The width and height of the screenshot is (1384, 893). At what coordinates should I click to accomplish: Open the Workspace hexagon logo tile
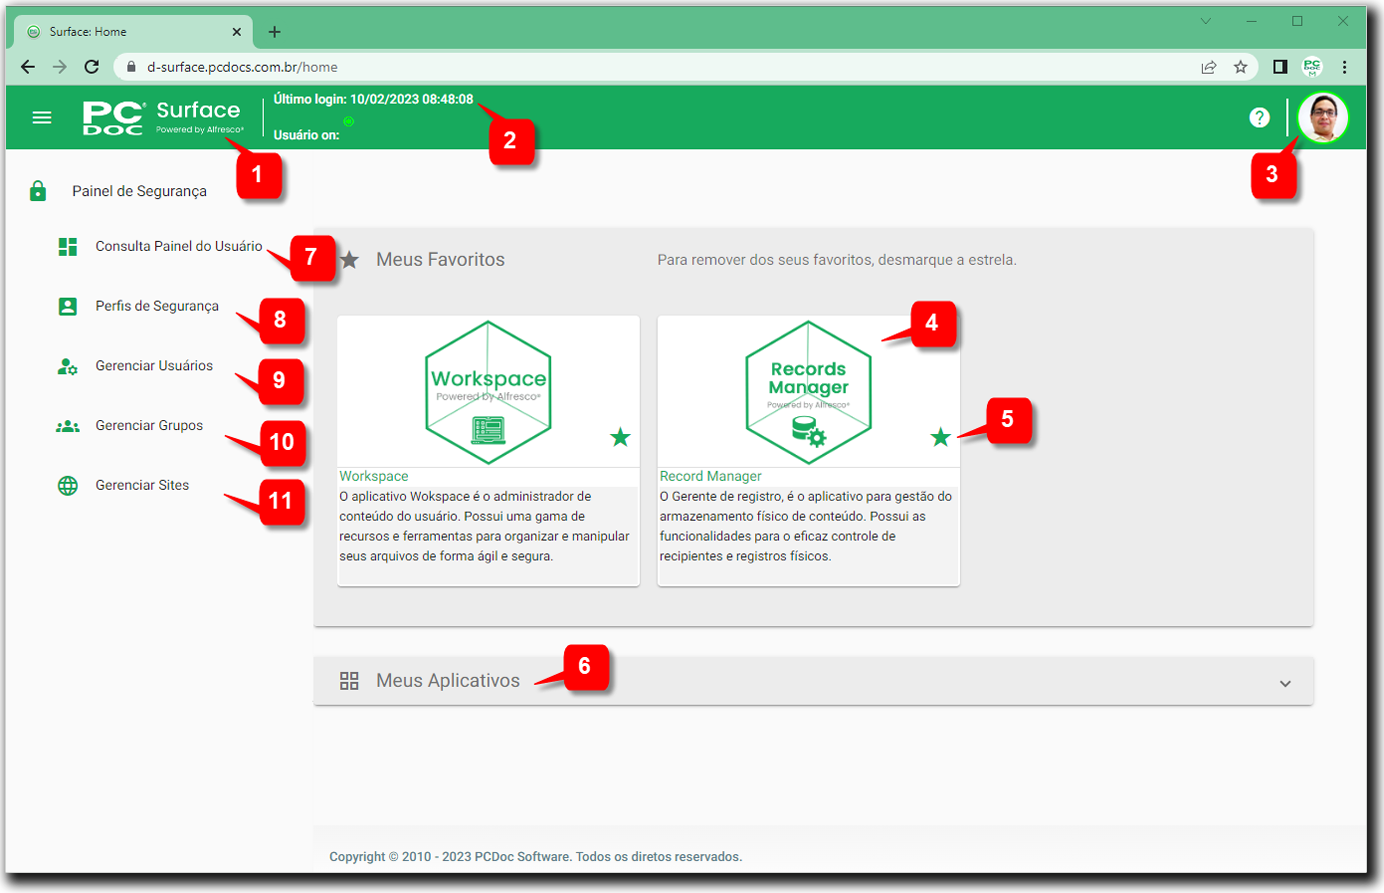click(x=488, y=392)
